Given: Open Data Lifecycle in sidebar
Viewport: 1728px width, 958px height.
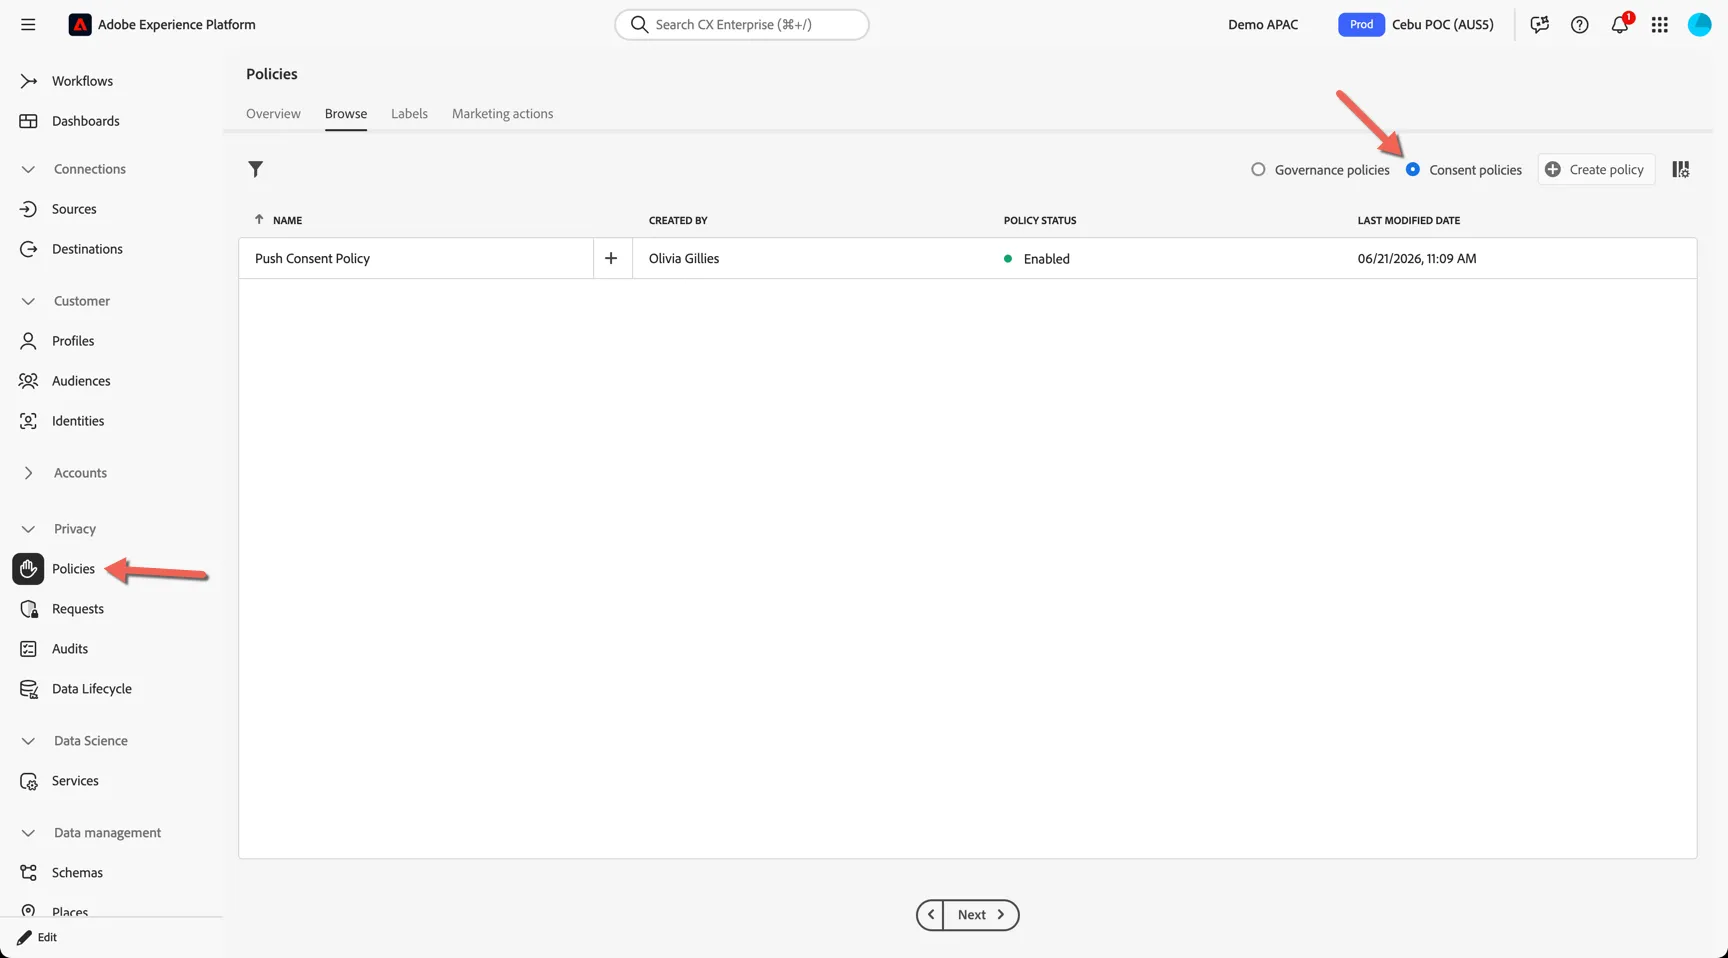Looking at the screenshot, I should (92, 689).
